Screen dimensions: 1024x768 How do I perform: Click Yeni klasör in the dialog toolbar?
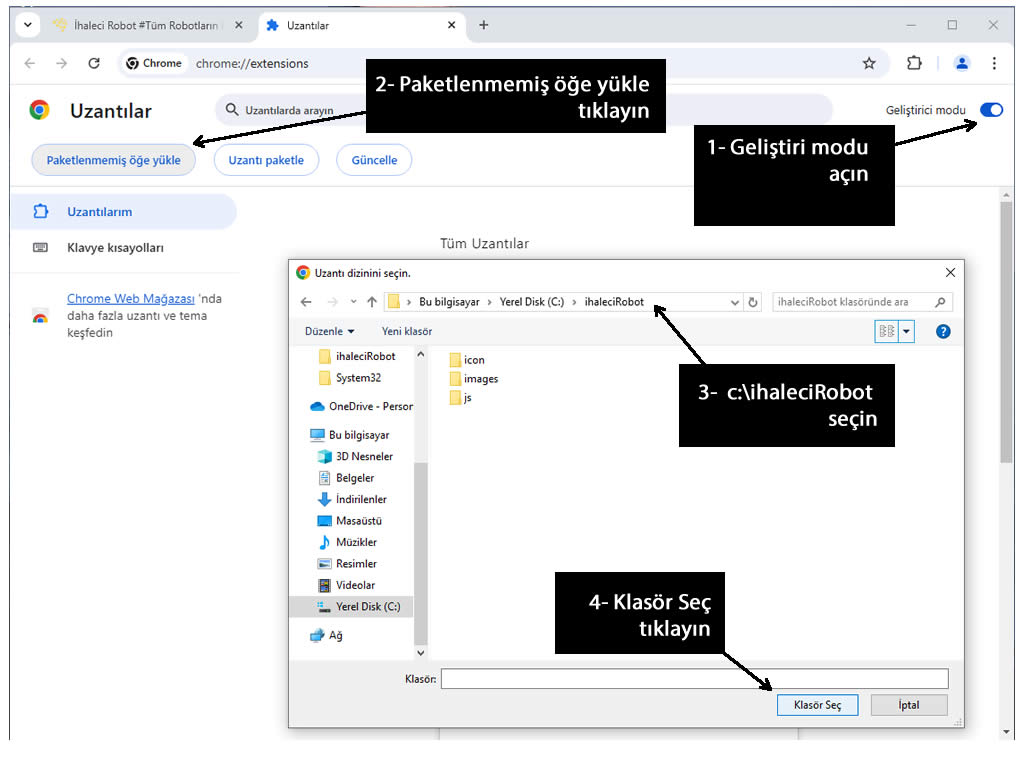tap(407, 331)
